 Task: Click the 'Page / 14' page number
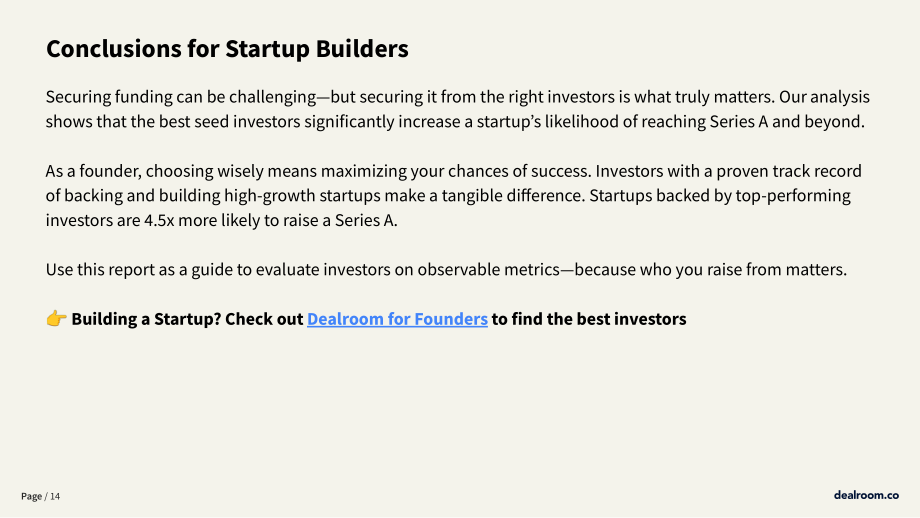coord(40,496)
